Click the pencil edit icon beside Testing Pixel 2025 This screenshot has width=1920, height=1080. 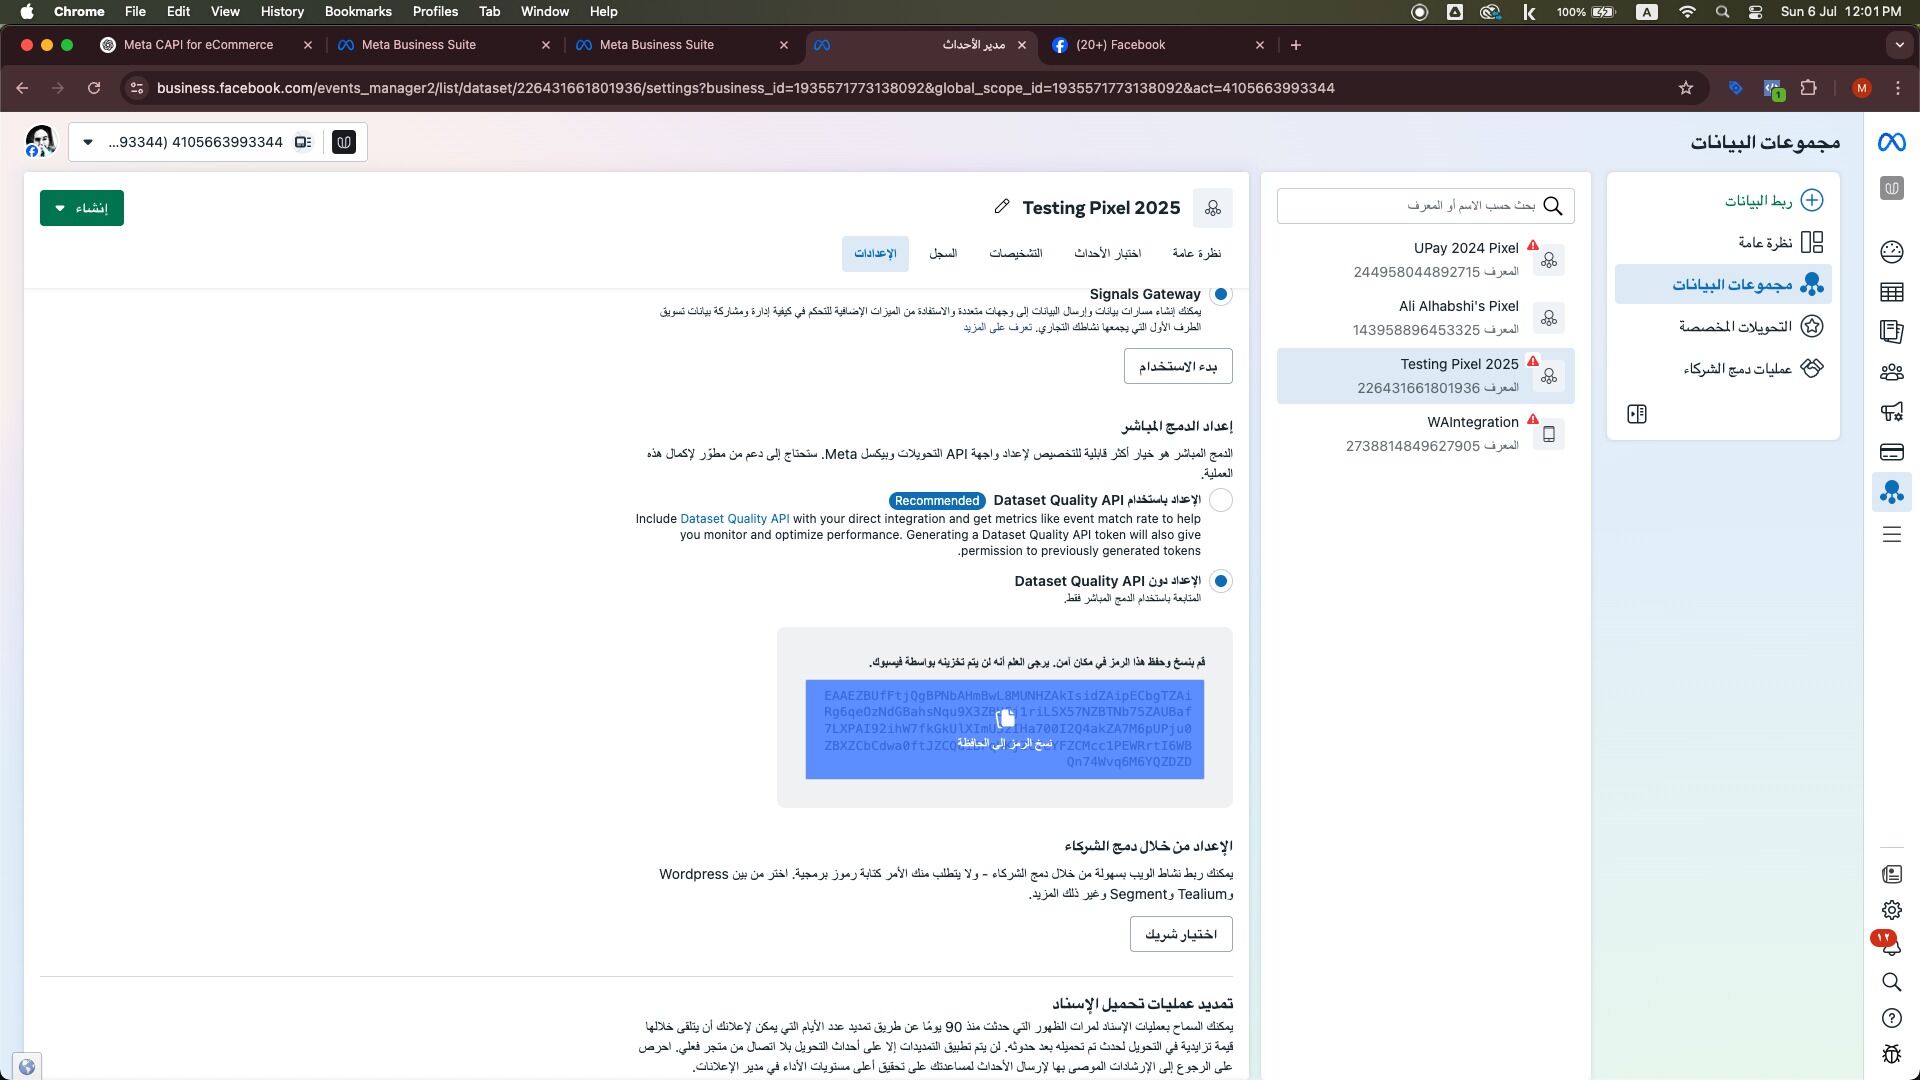(1001, 207)
